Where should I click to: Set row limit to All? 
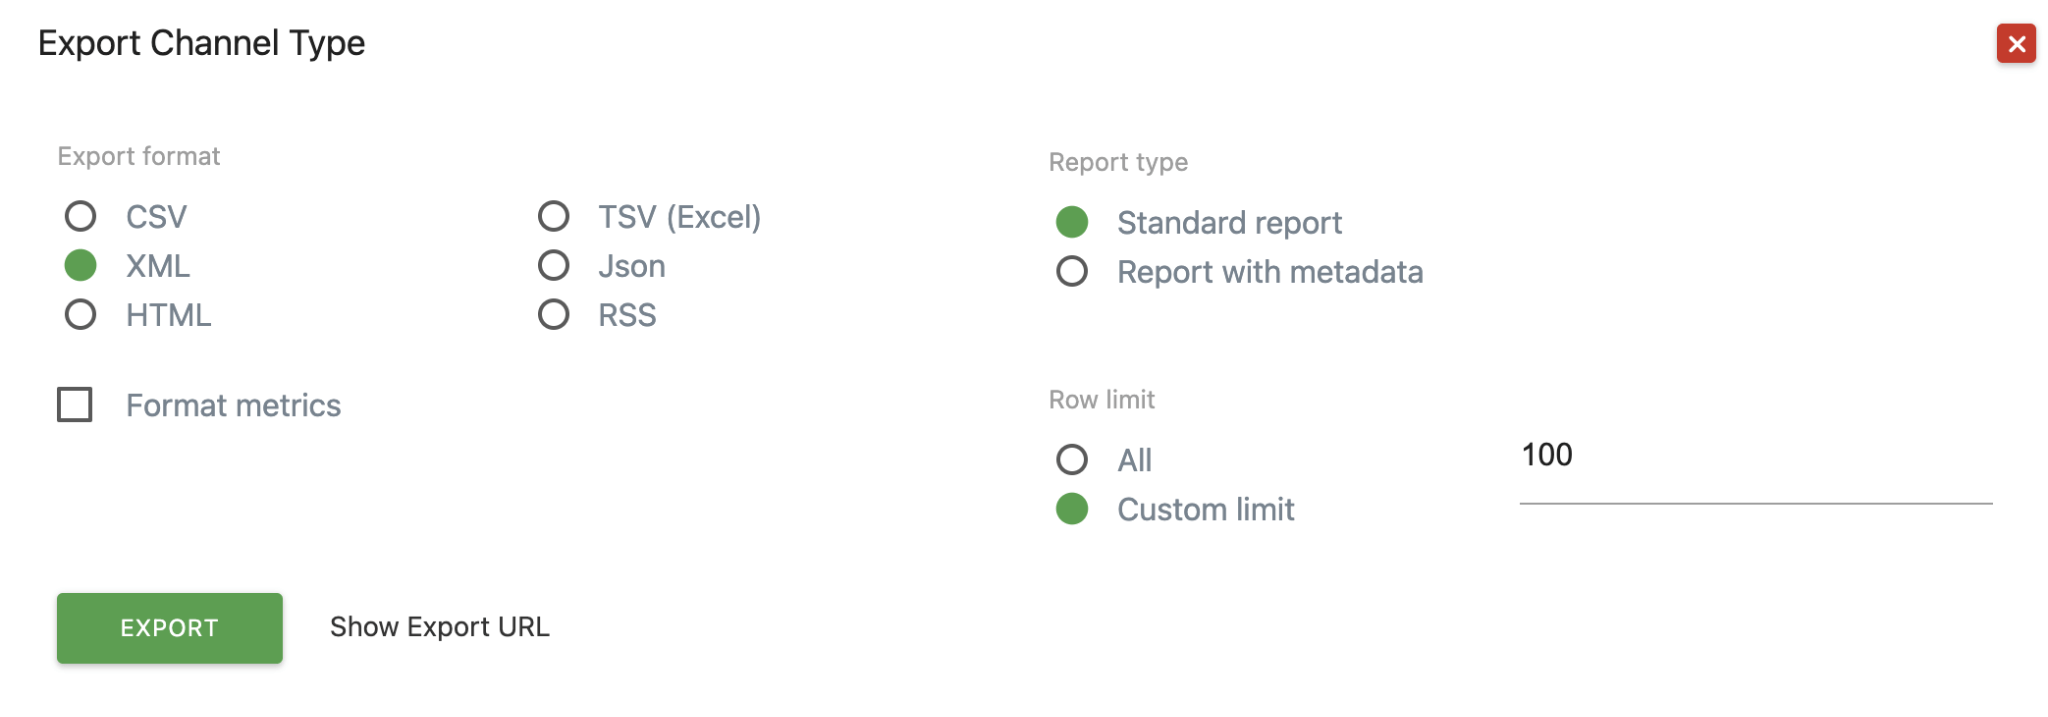point(1072,460)
